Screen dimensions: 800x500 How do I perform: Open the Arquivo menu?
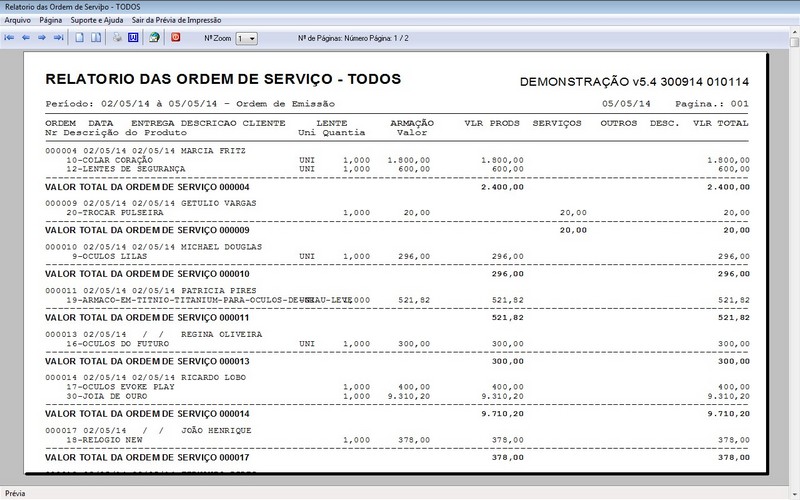(18, 20)
